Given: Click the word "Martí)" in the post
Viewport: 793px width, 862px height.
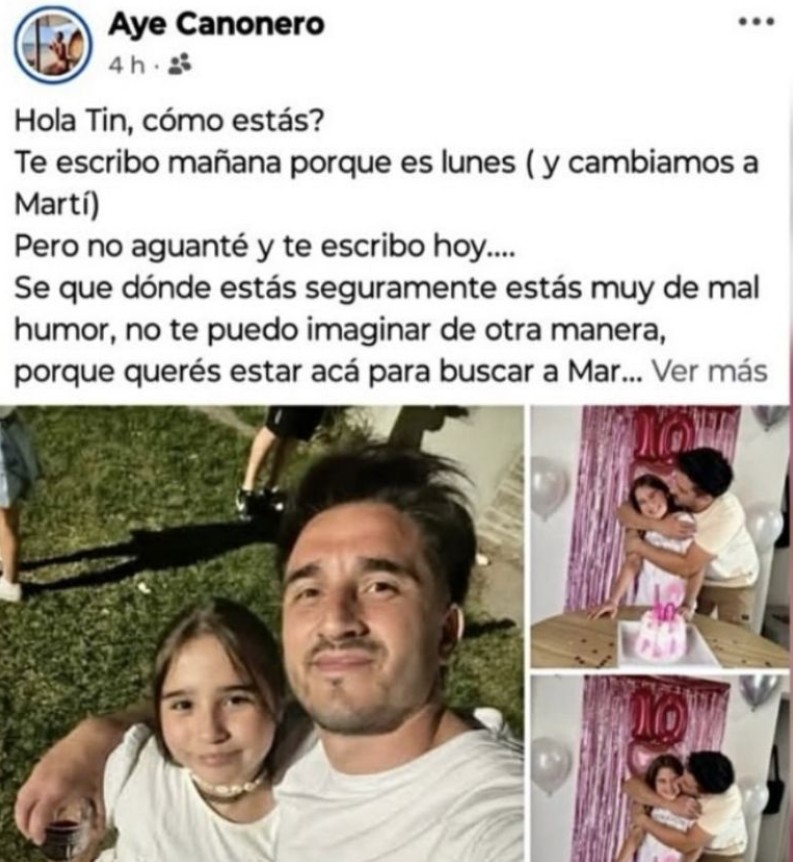Looking at the screenshot, I should (x=57, y=205).
